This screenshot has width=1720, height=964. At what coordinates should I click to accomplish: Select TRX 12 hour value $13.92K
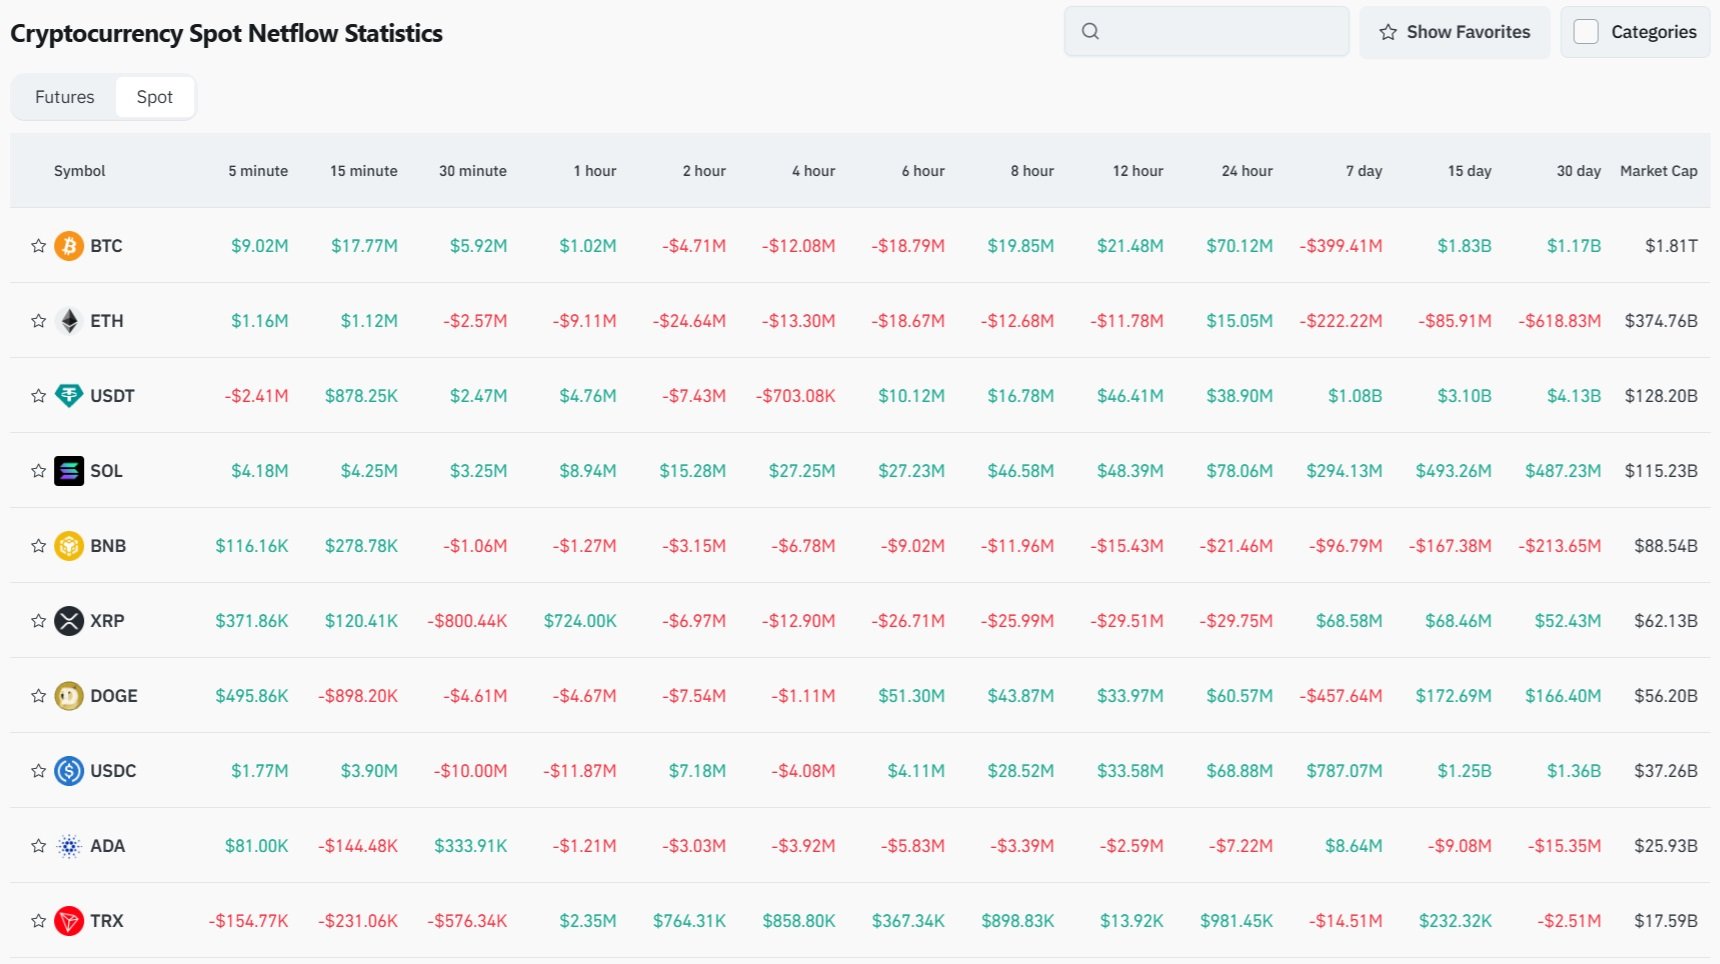click(x=1132, y=921)
